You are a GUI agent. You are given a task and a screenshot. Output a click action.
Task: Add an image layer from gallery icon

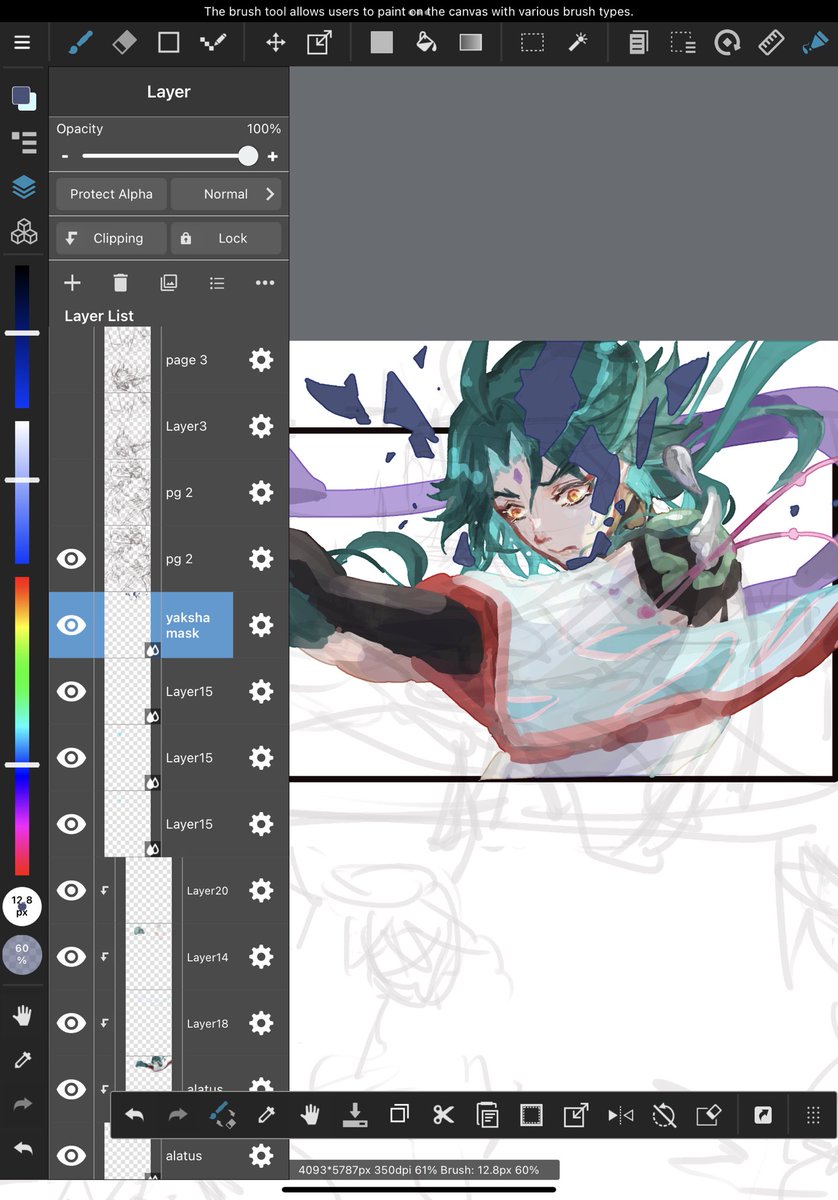[x=168, y=283]
